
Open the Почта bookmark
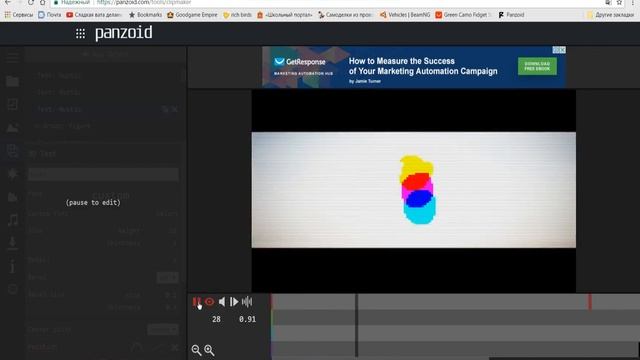click(x=49, y=15)
